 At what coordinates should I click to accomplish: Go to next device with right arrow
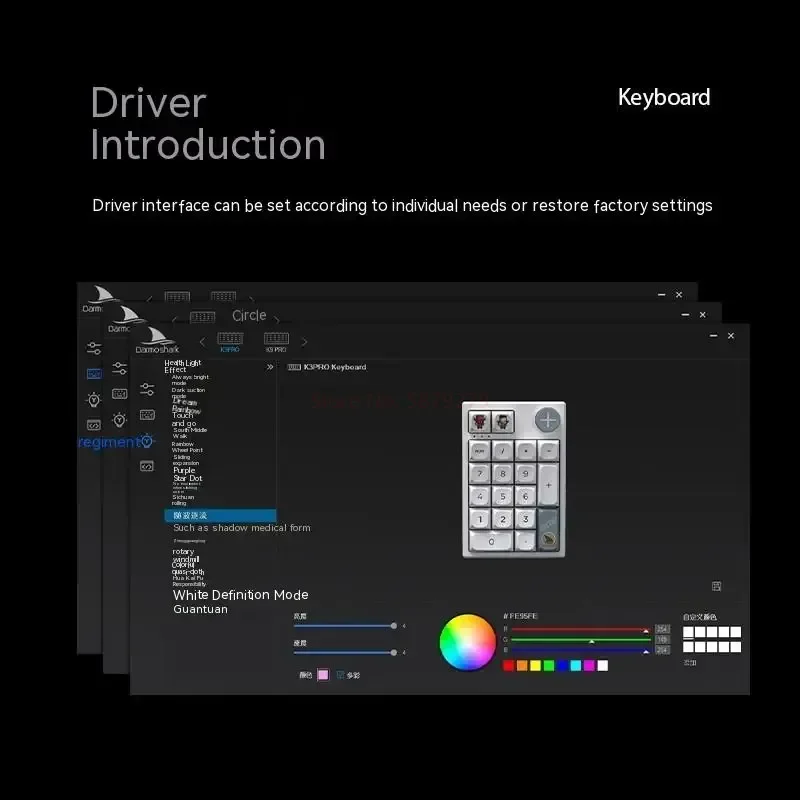305,342
